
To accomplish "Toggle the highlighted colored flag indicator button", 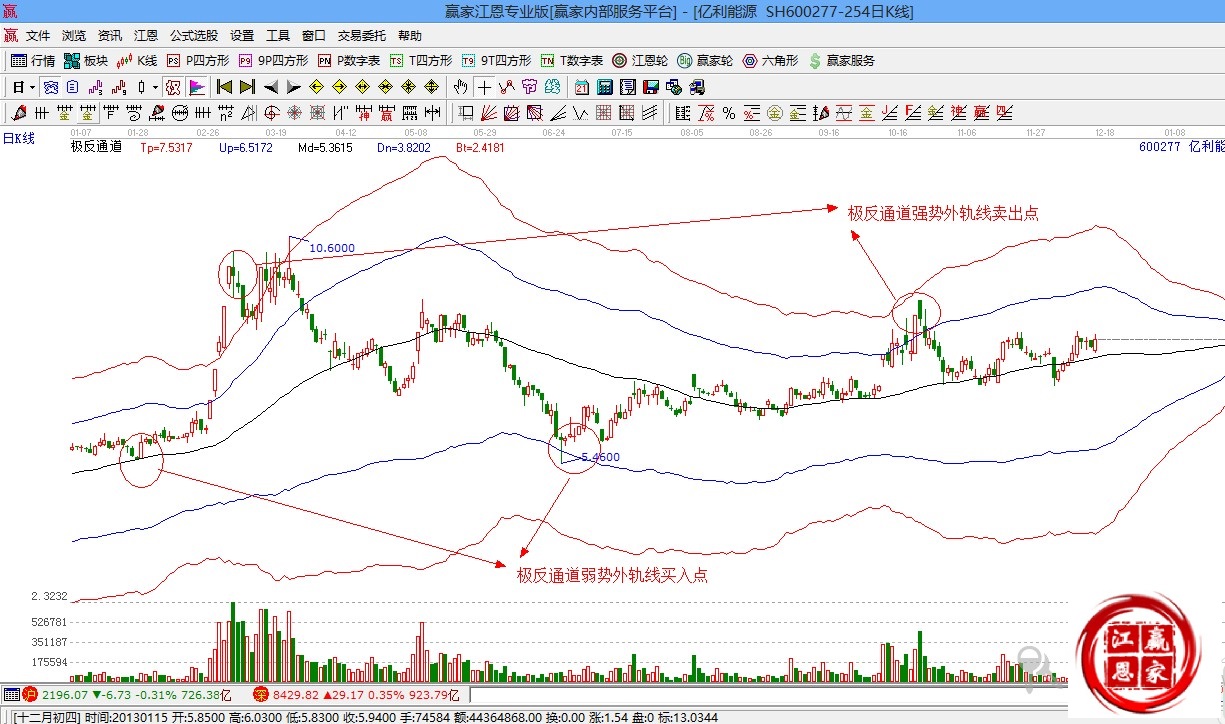I will 196,87.
